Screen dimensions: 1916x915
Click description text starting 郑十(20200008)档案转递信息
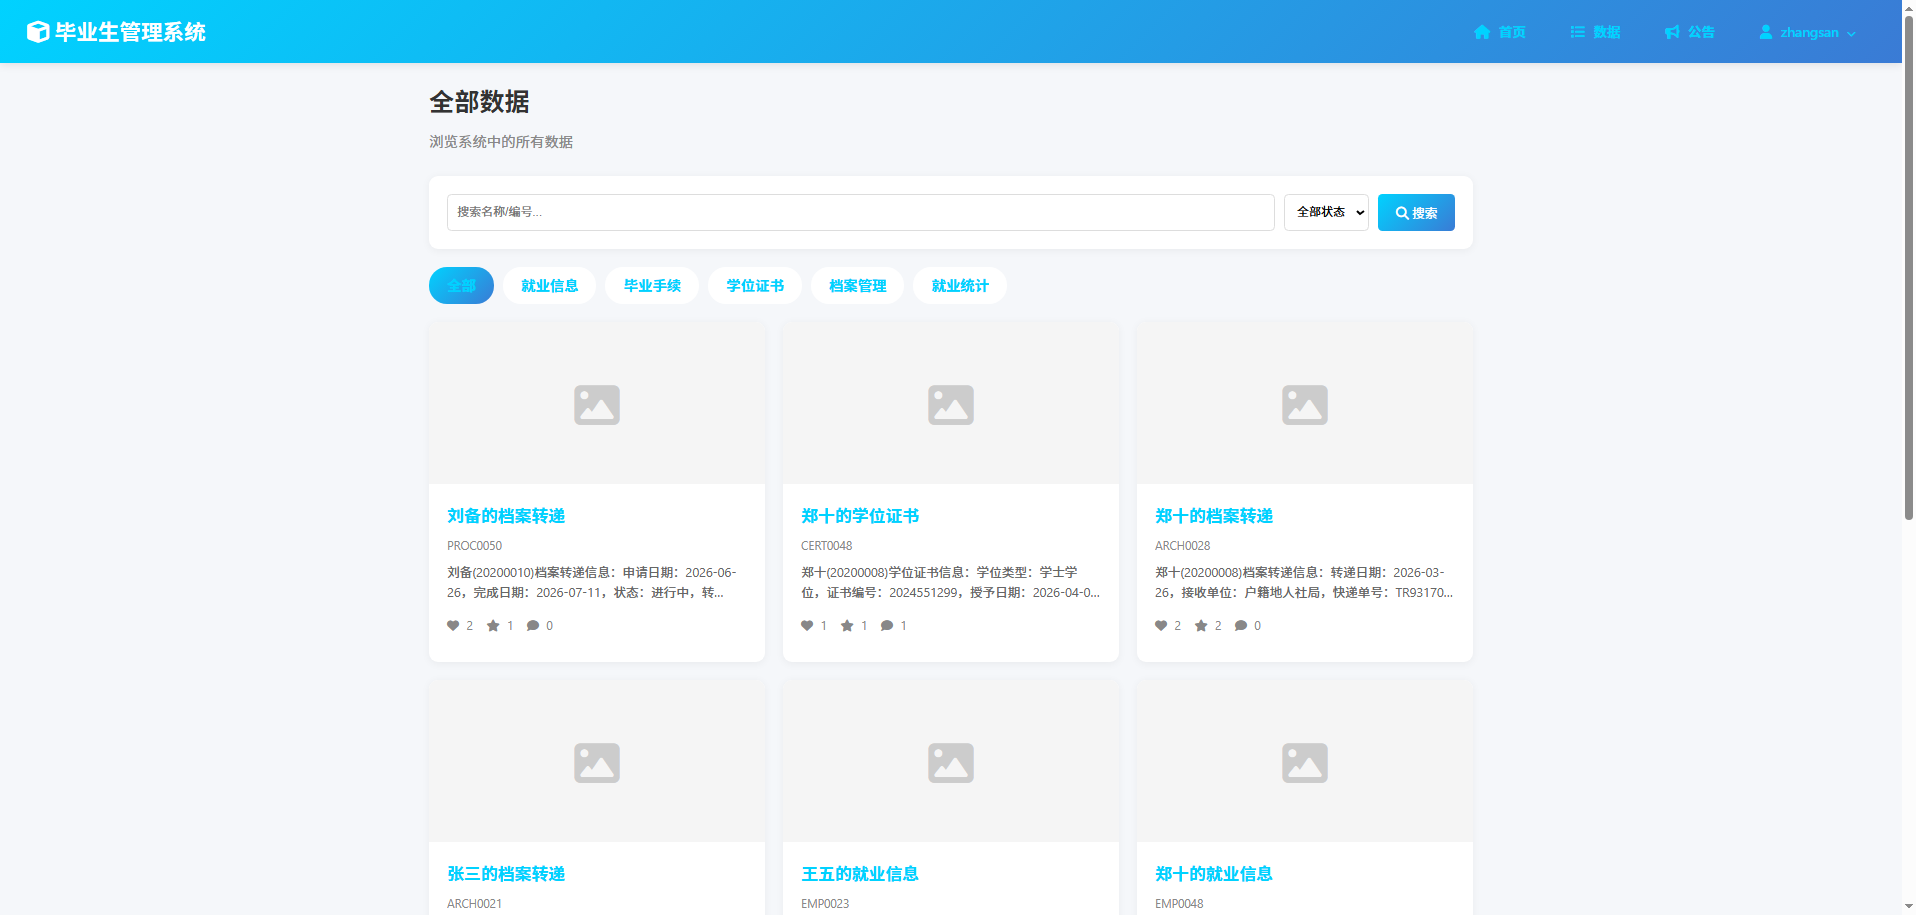tap(1304, 583)
